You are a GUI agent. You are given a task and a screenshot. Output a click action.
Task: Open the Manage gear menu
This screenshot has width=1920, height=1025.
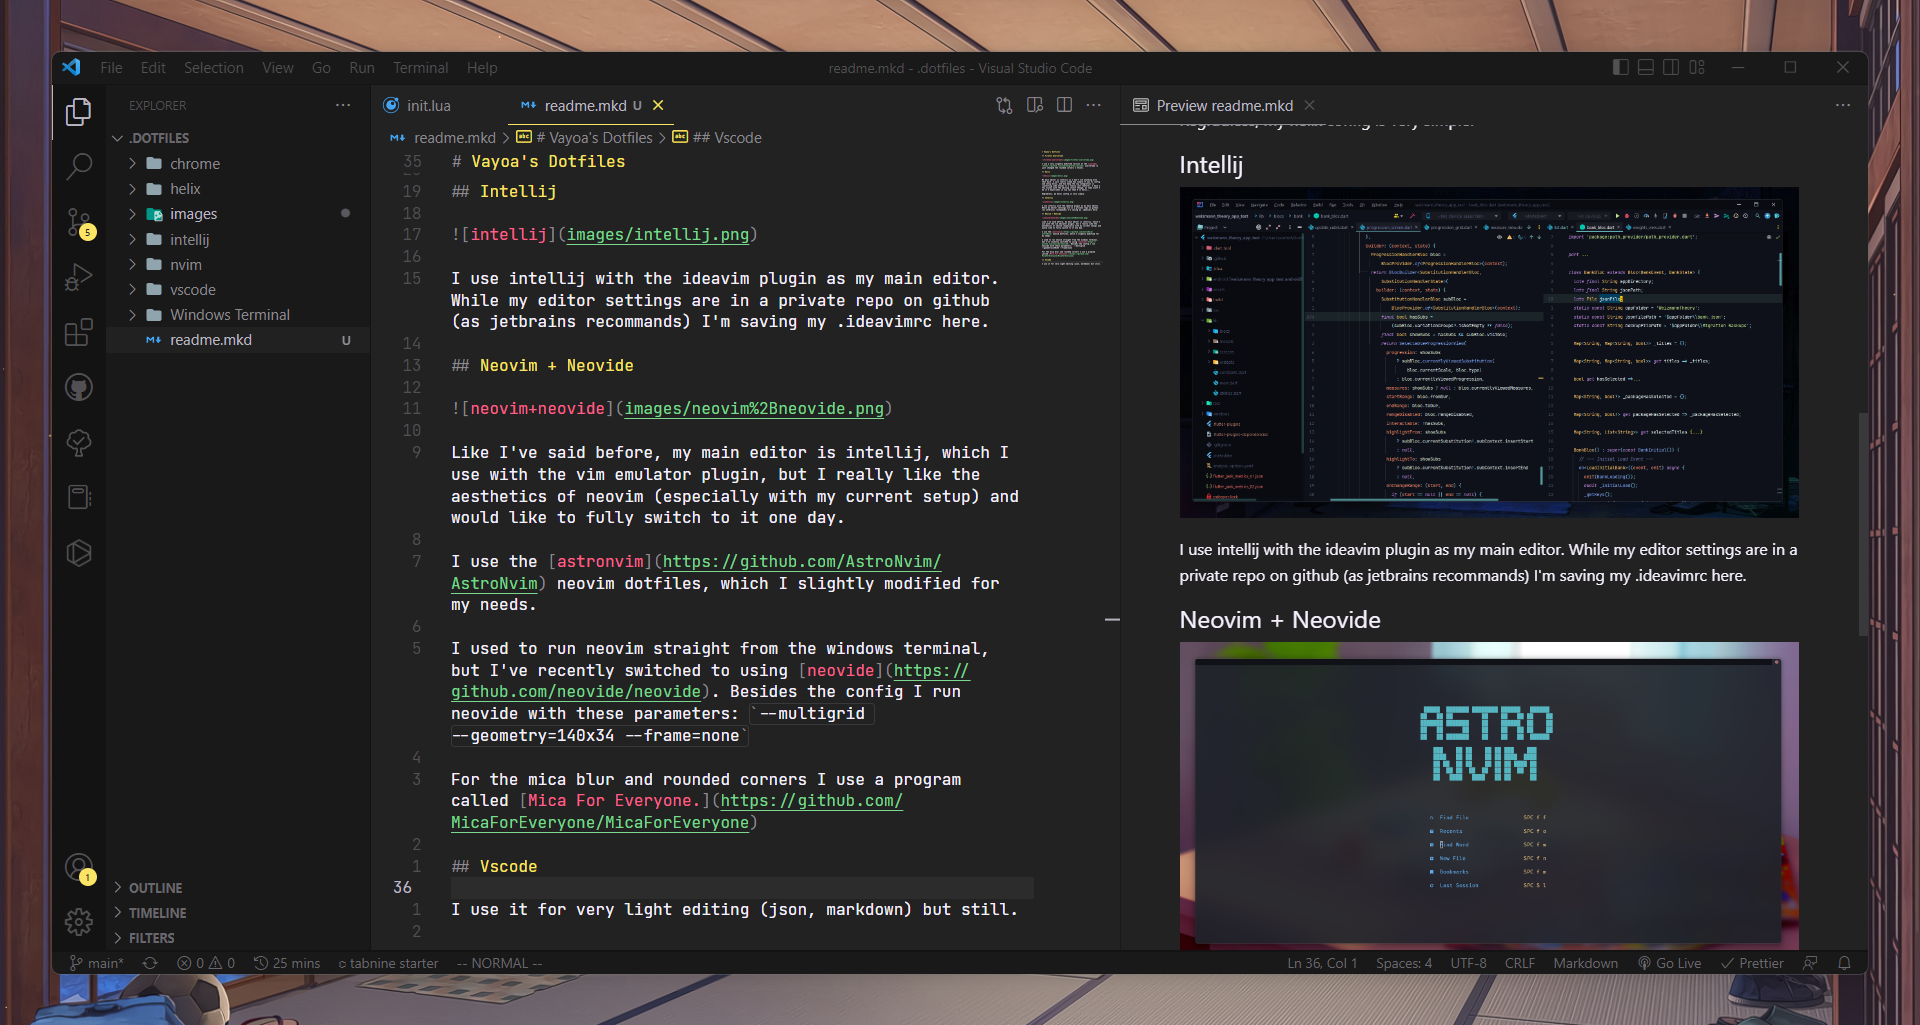78,921
